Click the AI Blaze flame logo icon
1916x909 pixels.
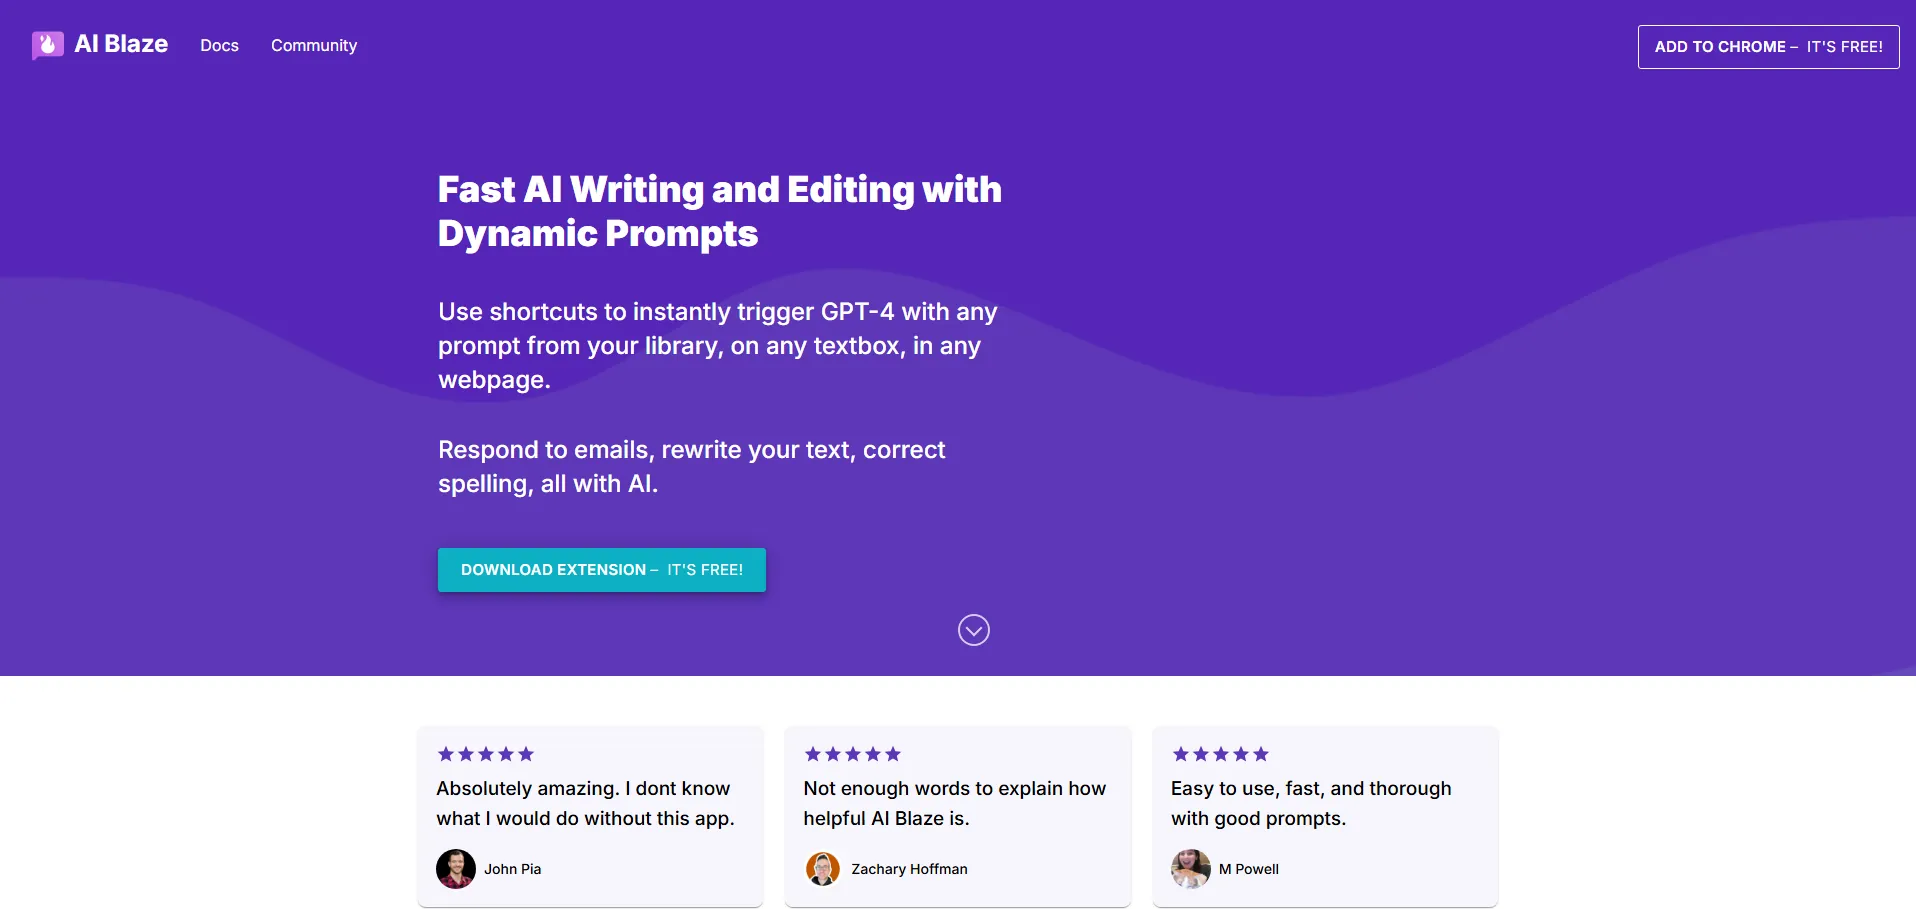click(x=47, y=45)
